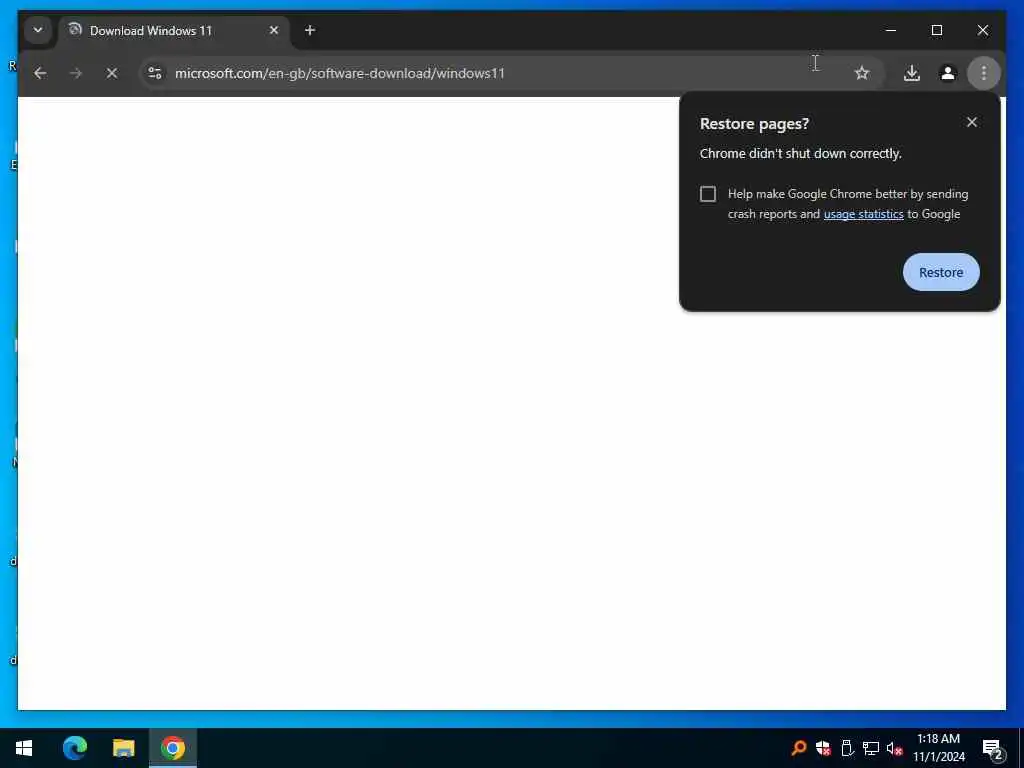The height and width of the screenshot is (768, 1024).
Task: Minimize the Chrome window
Action: click(x=891, y=30)
